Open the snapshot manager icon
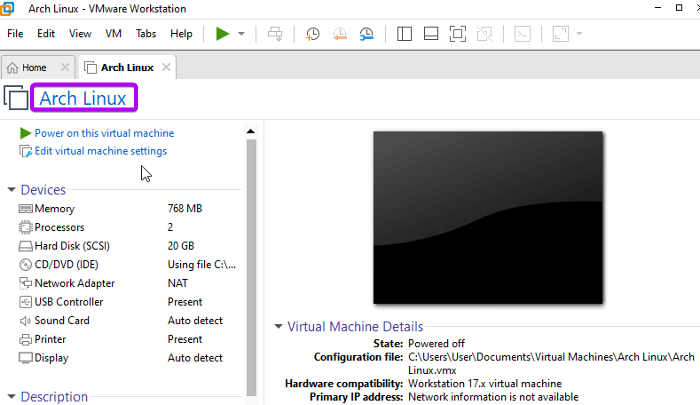Viewport: 700px width, 405px height. point(367,33)
